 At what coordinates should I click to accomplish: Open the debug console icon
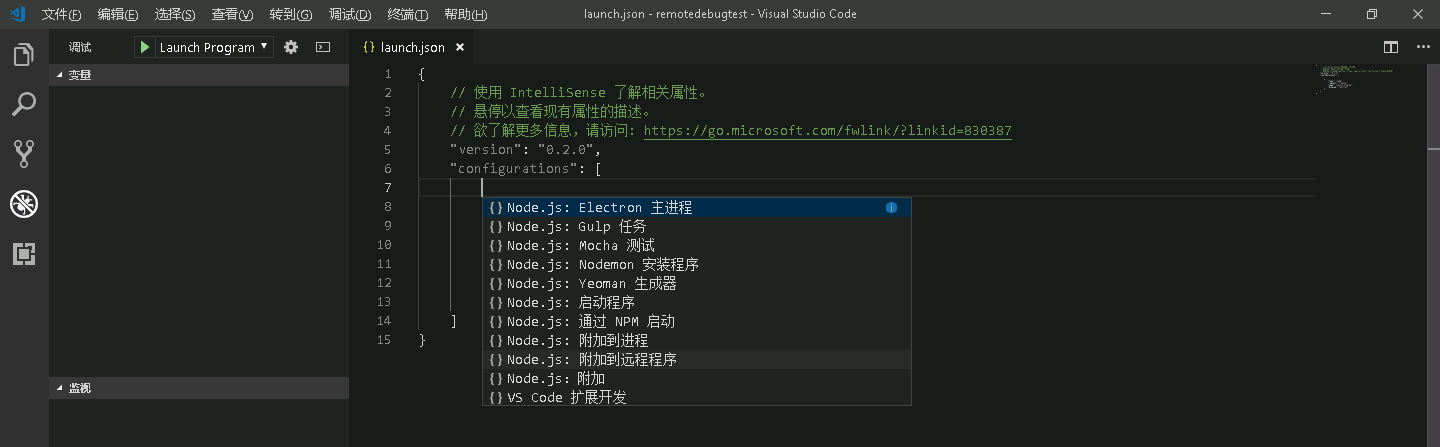(x=323, y=47)
